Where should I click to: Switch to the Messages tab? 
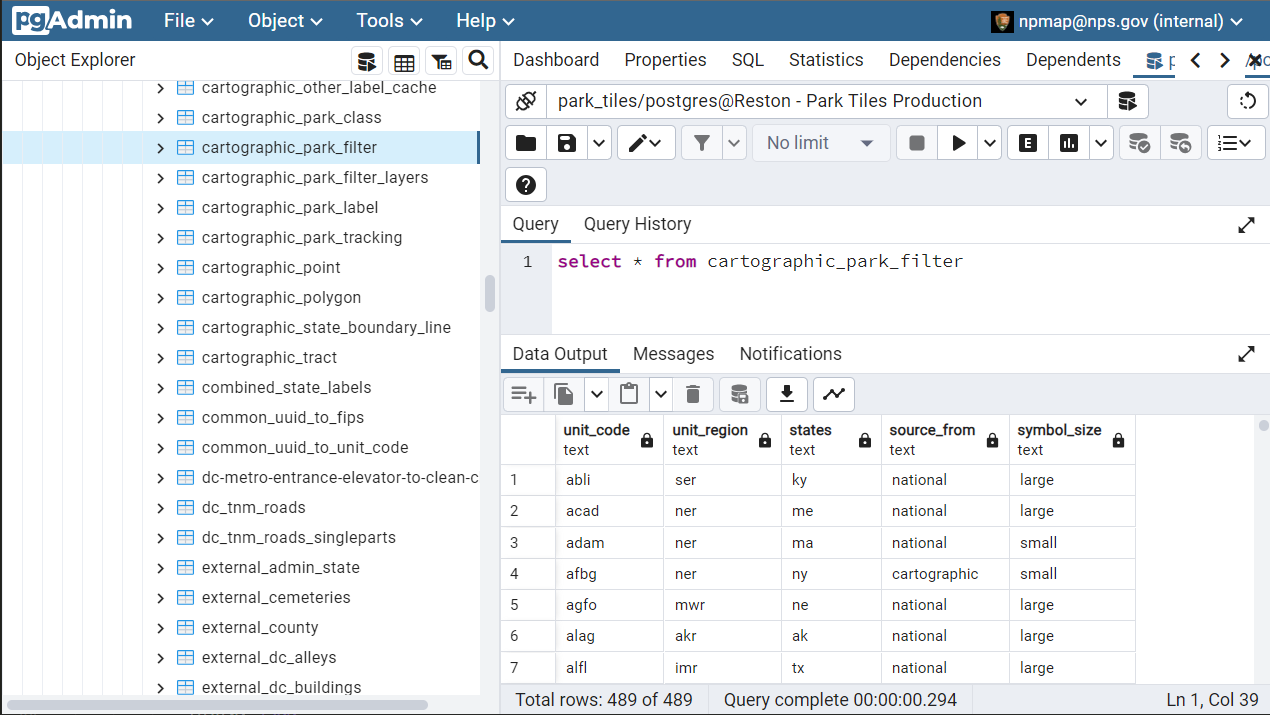(x=674, y=354)
